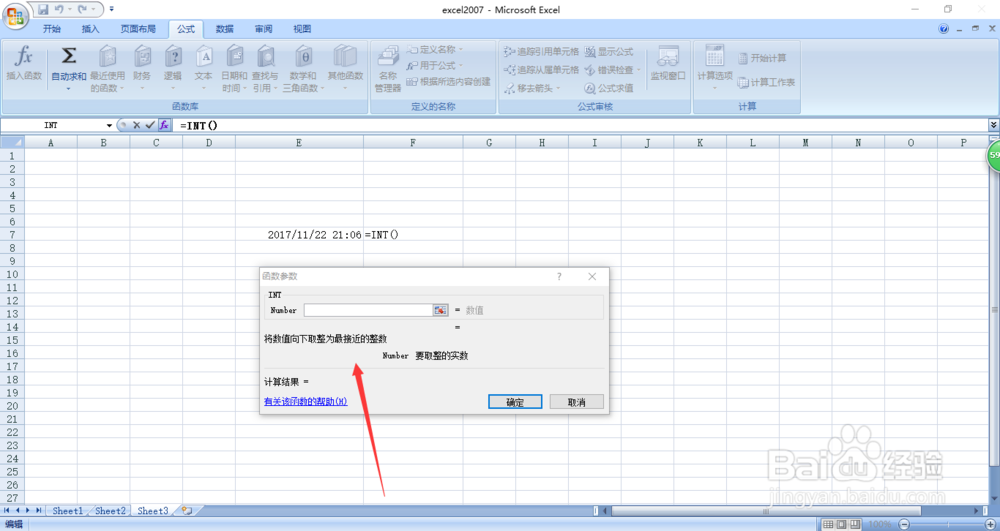Toggle 显示公式 mode
The image size is (1000, 531).
click(x=608, y=52)
